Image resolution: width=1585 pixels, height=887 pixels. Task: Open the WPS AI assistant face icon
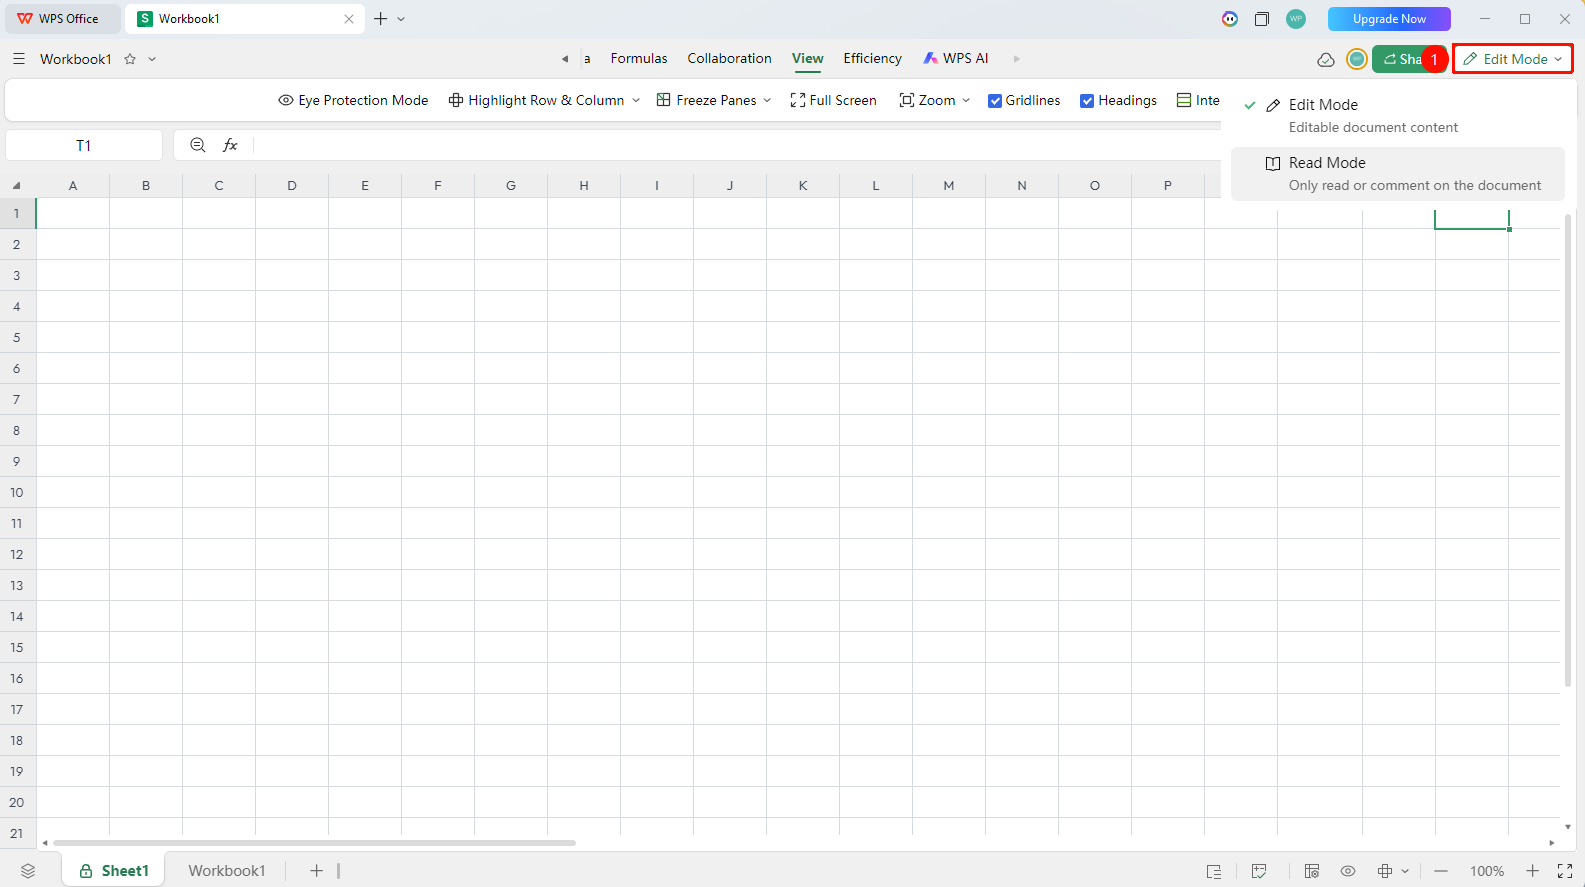1230,19
